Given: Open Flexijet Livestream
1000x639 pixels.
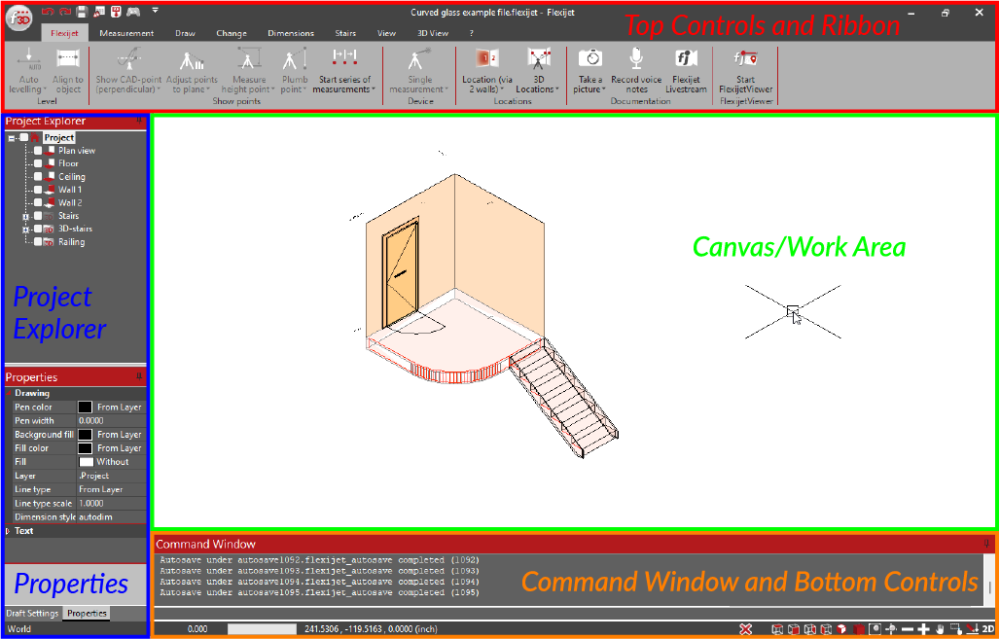Looking at the screenshot, I should pyautogui.click(x=686, y=70).
